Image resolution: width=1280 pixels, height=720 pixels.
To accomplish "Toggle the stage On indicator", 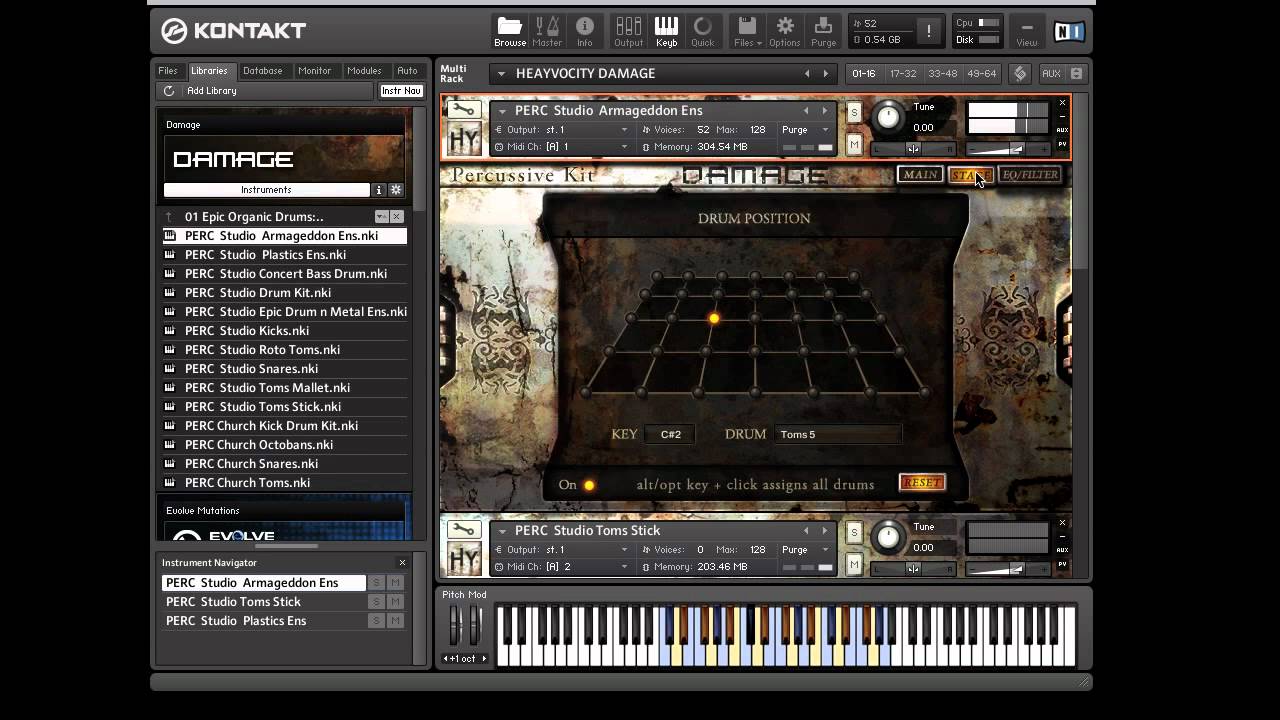I will click(x=589, y=486).
